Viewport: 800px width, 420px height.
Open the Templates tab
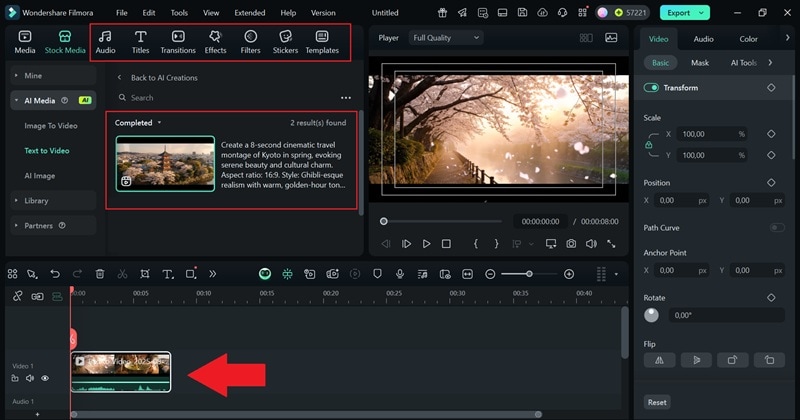tap(322, 42)
